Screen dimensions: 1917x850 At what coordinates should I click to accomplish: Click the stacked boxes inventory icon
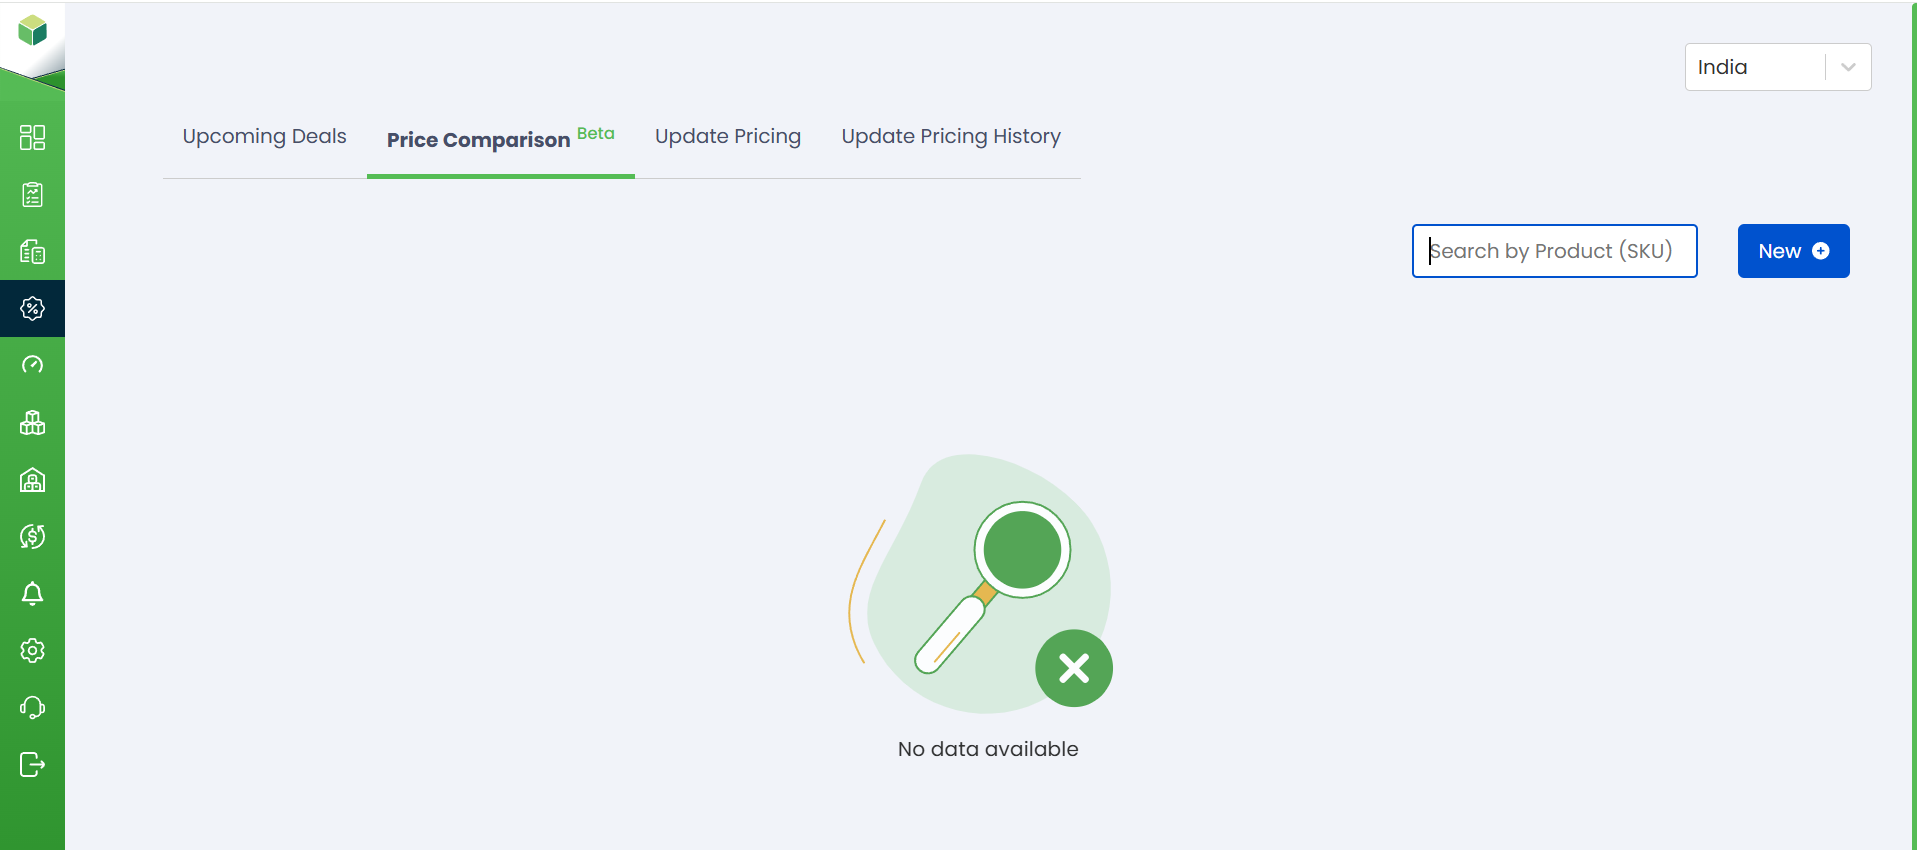(32, 423)
